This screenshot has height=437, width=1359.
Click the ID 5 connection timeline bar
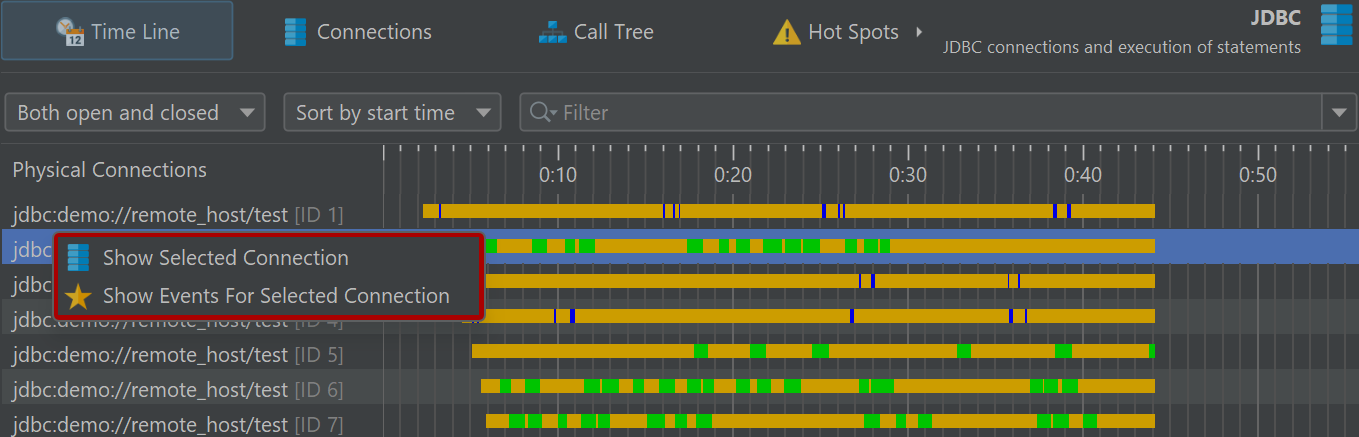(813, 351)
